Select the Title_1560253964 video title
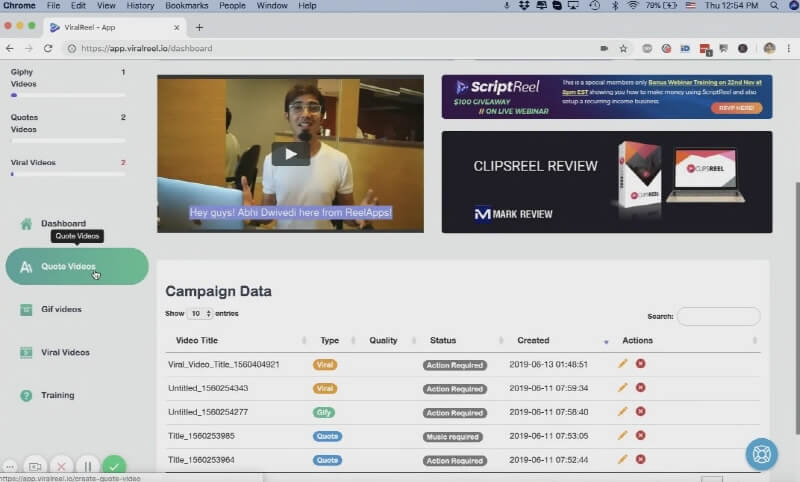This screenshot has width=800, height=482. [202, 460]
